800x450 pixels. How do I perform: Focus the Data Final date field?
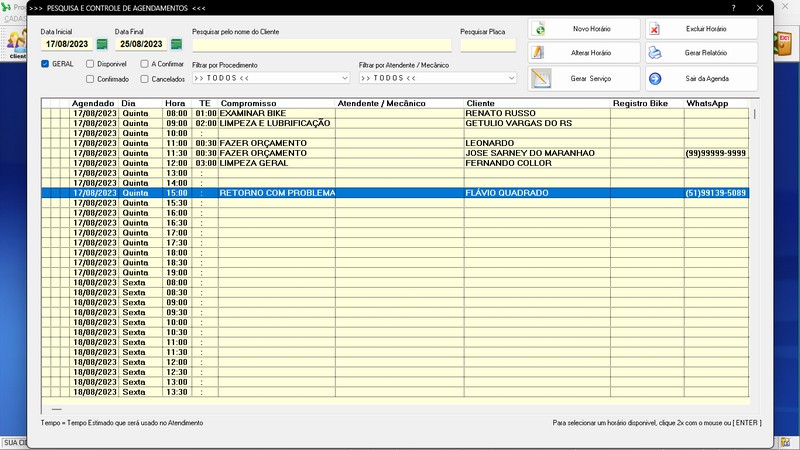141,44
